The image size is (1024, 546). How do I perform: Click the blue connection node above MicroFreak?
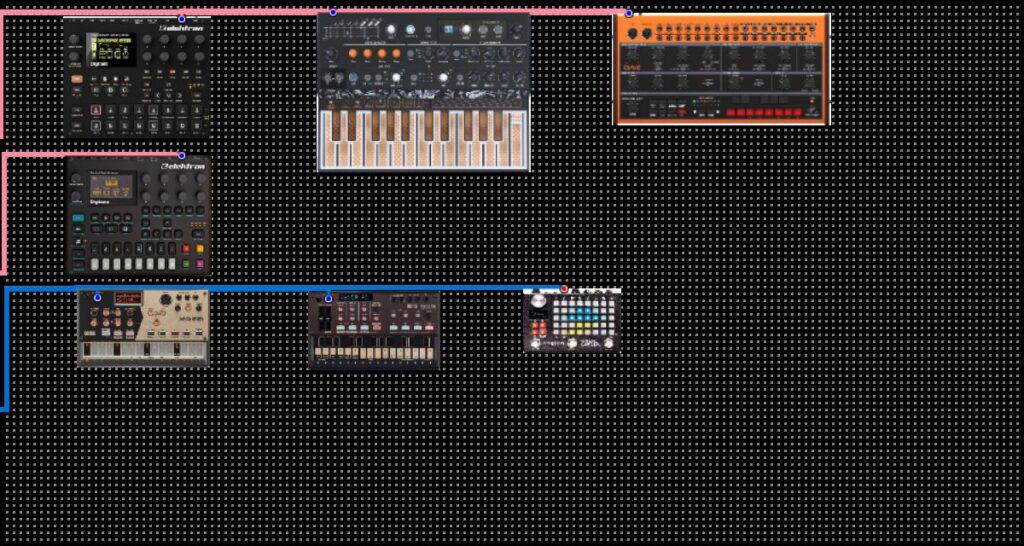click(333, 12)
